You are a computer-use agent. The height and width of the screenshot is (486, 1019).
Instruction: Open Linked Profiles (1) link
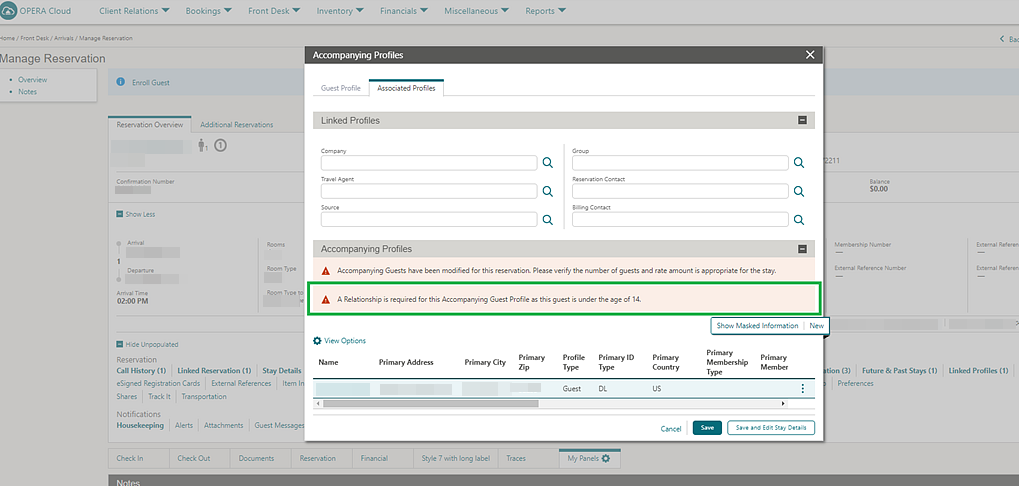pos(978,370)
